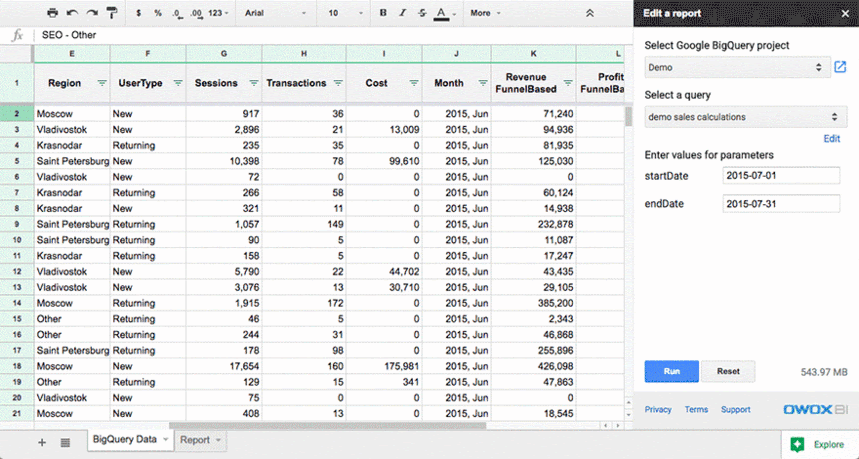This screenshot has height=459, width=859.
Task: Add a new sheet
Action: [x=42, y=442]
